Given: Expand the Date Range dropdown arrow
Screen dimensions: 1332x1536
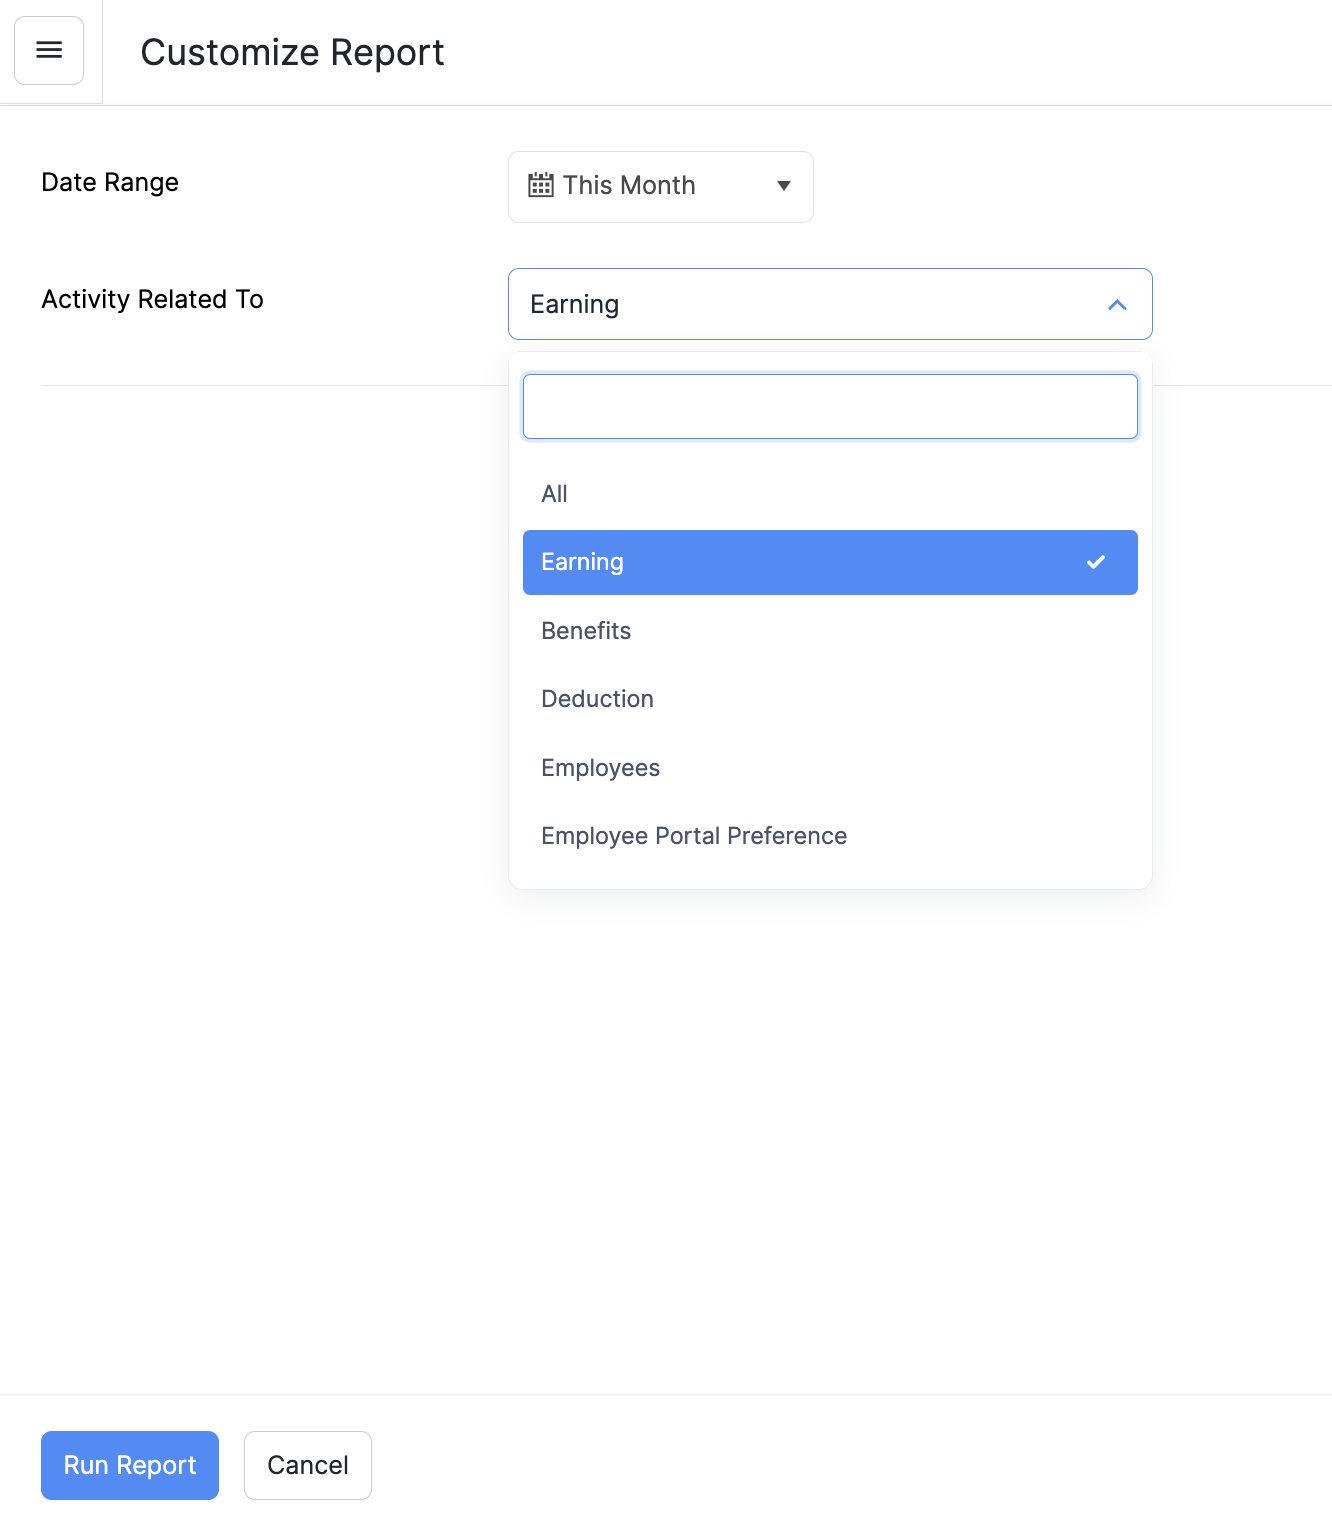Looking at the screenshot, I should pos(784,186).
